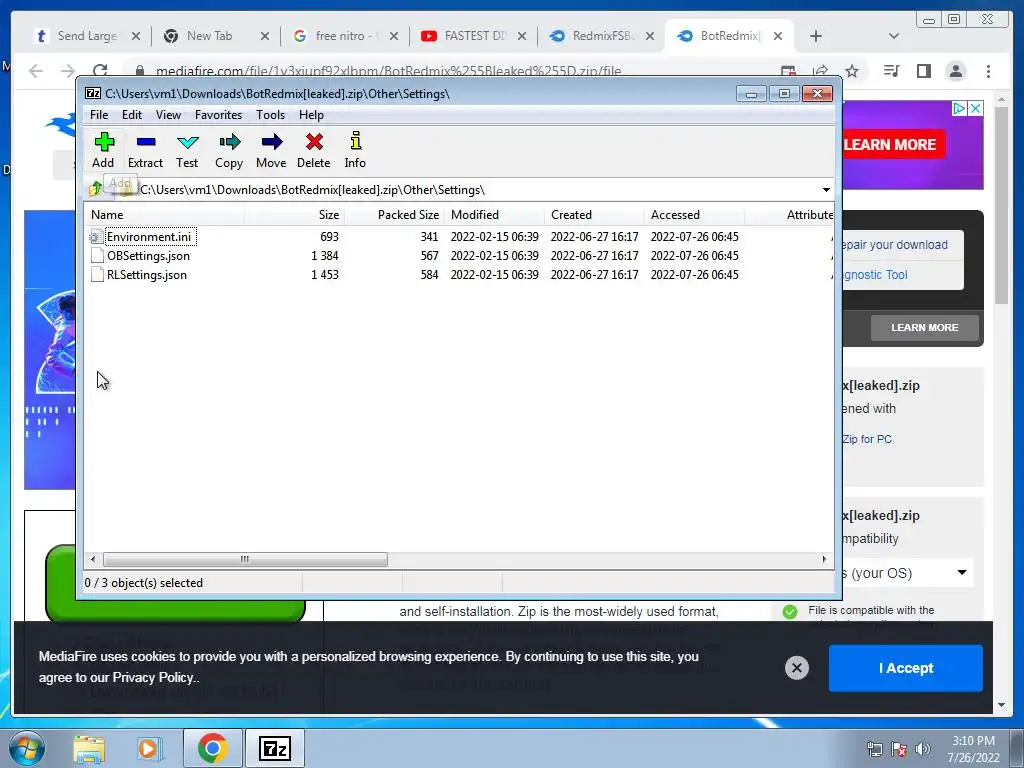Sort by the Name column header
Screen dimensions: 1024x768
tap(164, 215)
